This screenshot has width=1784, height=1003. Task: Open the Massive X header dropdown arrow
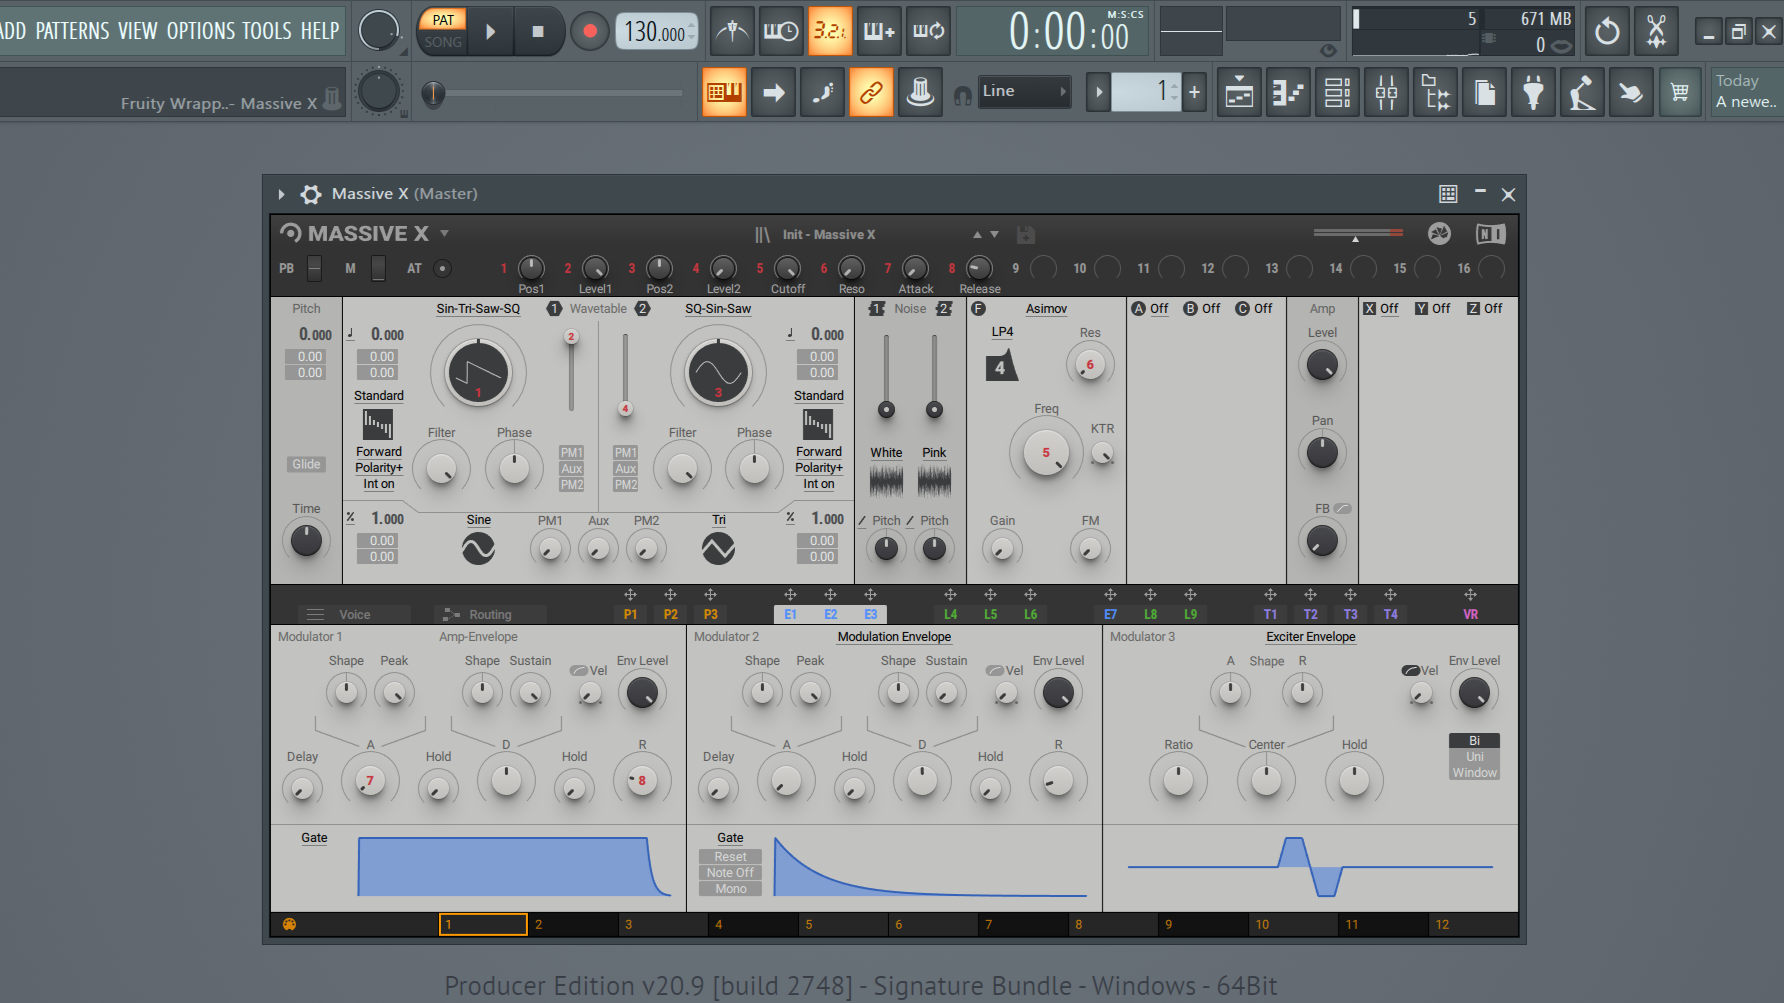tap(444, 233)
